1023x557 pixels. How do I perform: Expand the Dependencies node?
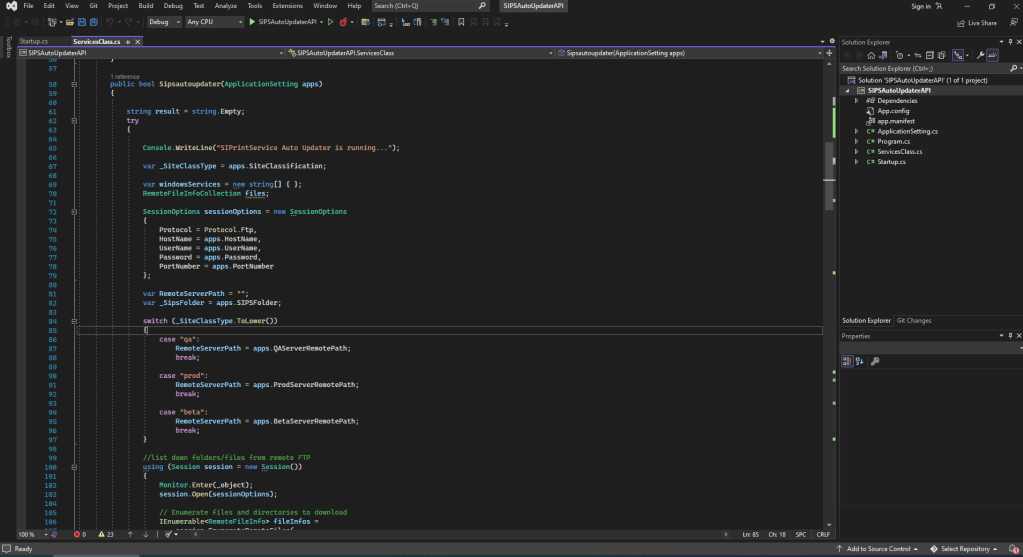(x=856, y=101)
